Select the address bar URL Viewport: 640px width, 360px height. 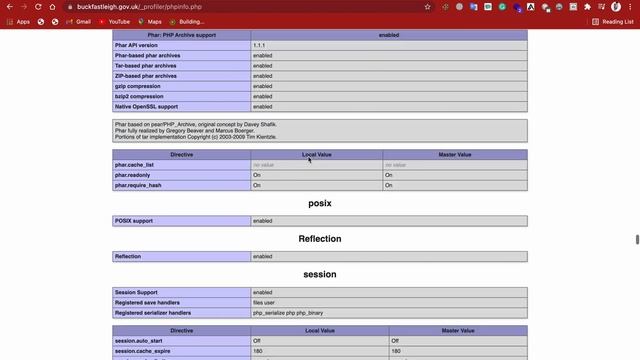coord(139,7)
